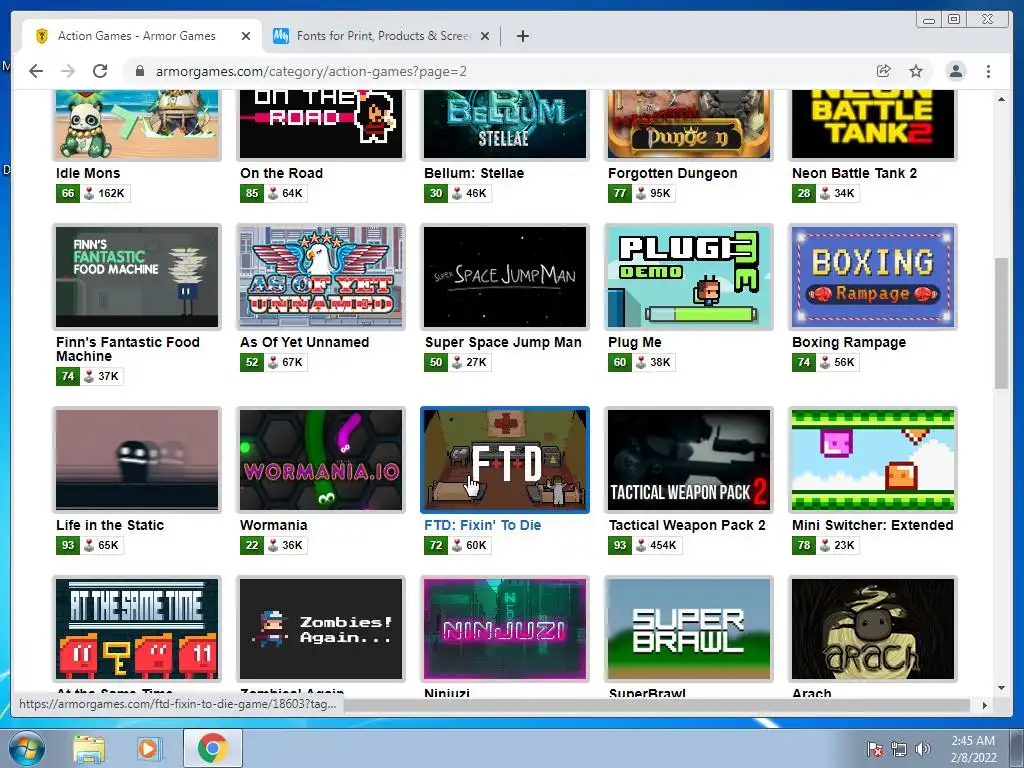Viewport: 1024px width, 768px height.
Task: Switch to Action Games - Armor Games tab
Action: [x=142, y=36]
